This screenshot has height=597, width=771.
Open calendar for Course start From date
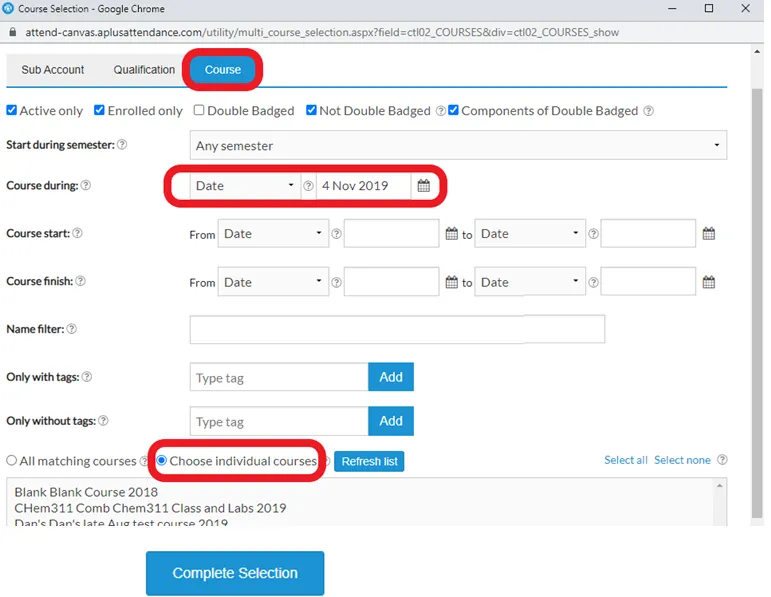(x=451, y=234)
